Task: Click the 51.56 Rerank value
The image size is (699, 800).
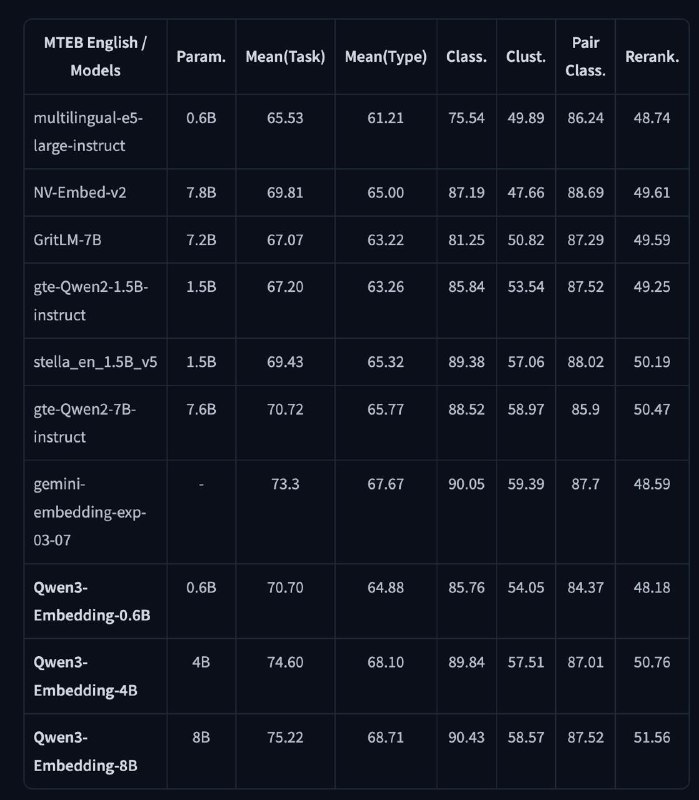Action: (652, 737)
